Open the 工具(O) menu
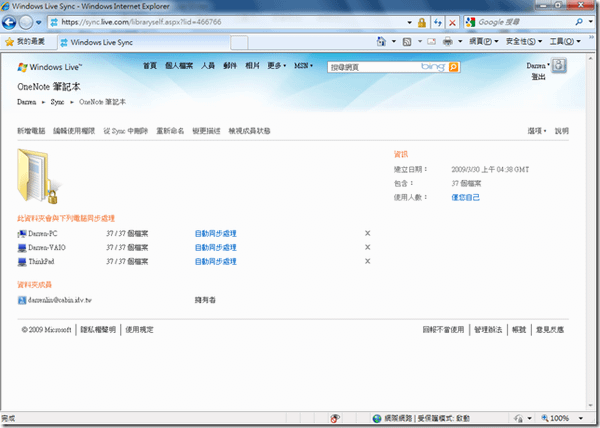The image size is (600, 428). pos(565,41)
